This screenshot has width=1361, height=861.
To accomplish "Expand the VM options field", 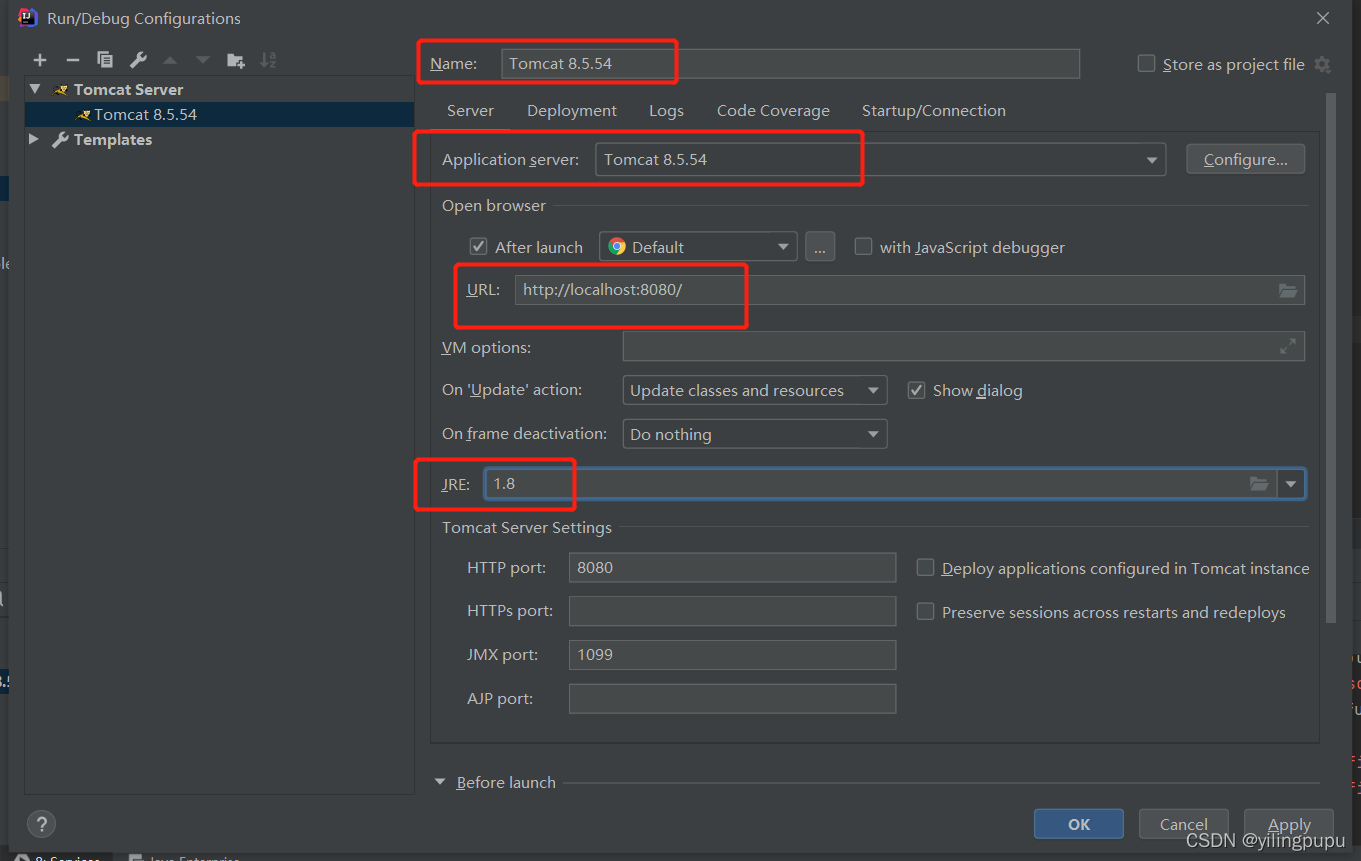I will coord(1288,347).
